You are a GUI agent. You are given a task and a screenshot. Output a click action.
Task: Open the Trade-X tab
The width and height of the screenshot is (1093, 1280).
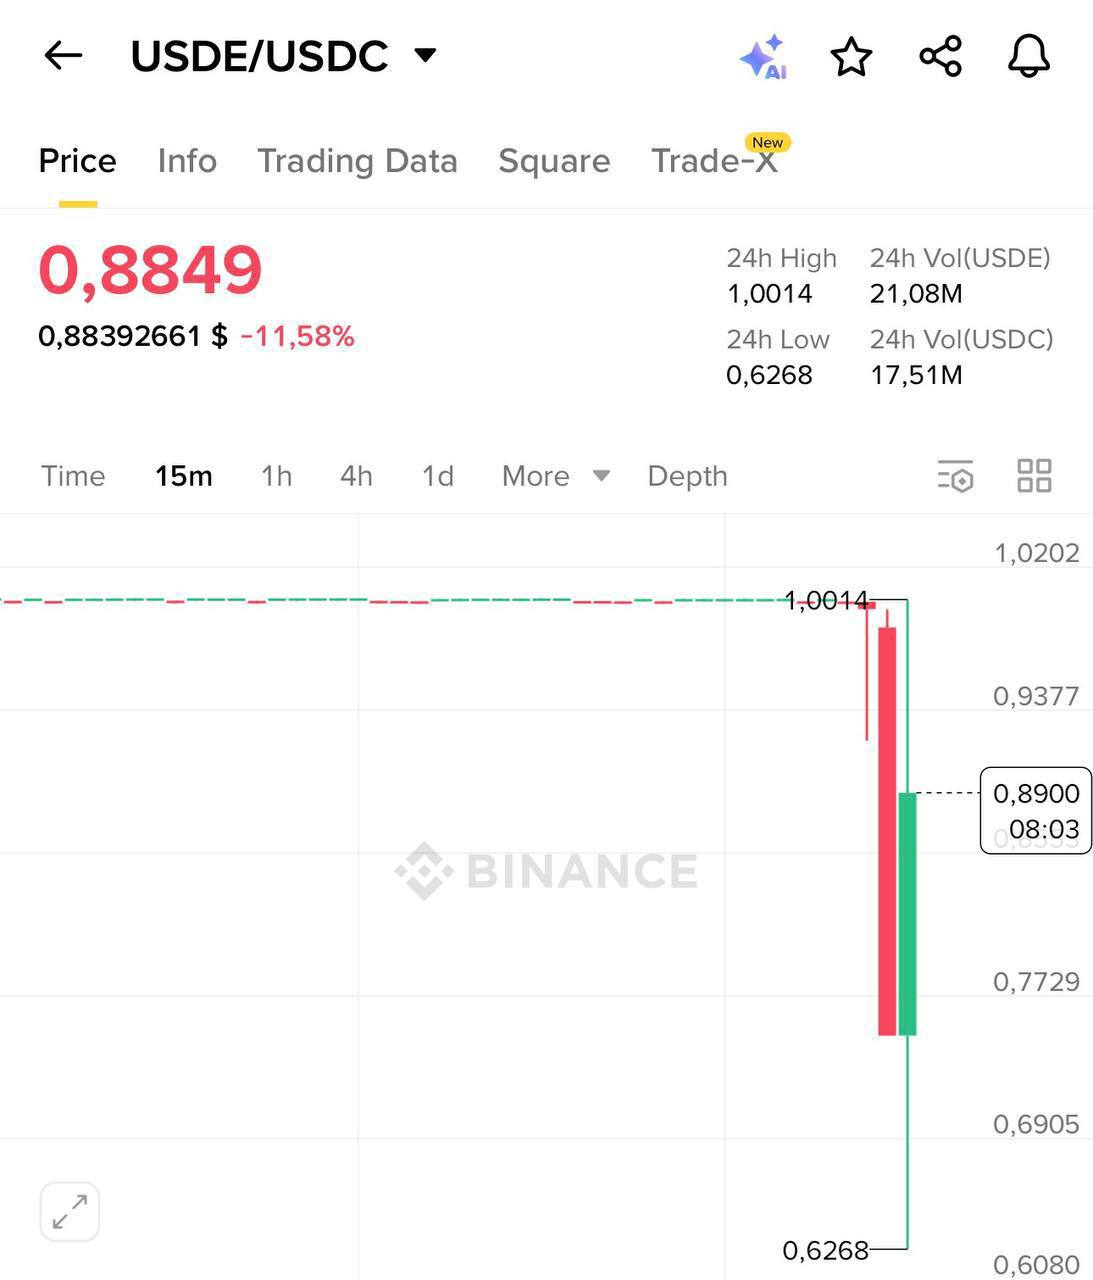714,161
